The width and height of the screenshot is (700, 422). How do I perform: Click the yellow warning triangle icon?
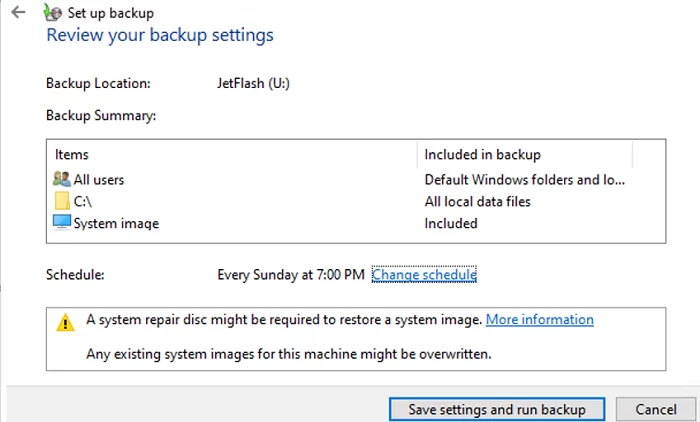coord(65,322)
